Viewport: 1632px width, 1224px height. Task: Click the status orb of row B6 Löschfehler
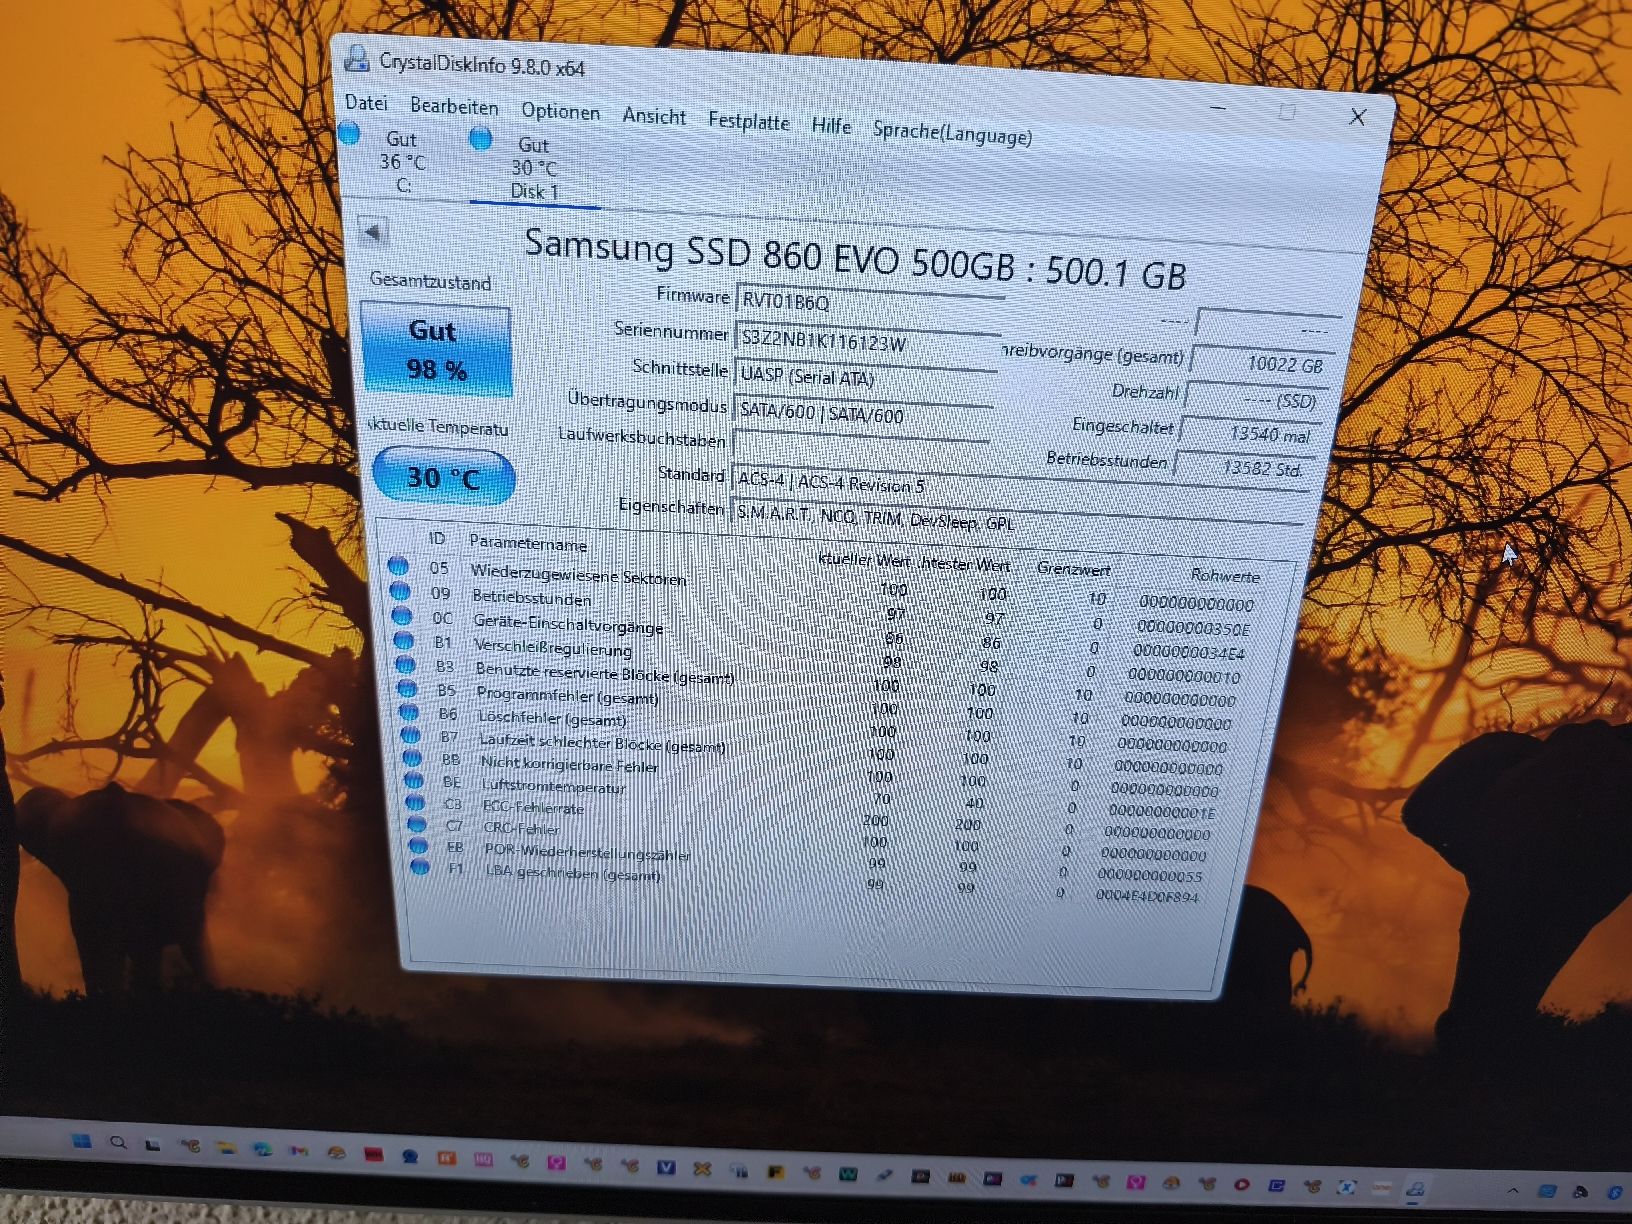click(x=409, y=712)
